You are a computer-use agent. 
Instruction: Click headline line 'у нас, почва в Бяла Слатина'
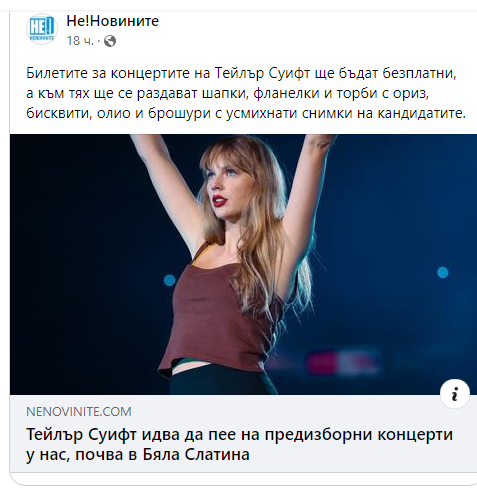[138, 455]
